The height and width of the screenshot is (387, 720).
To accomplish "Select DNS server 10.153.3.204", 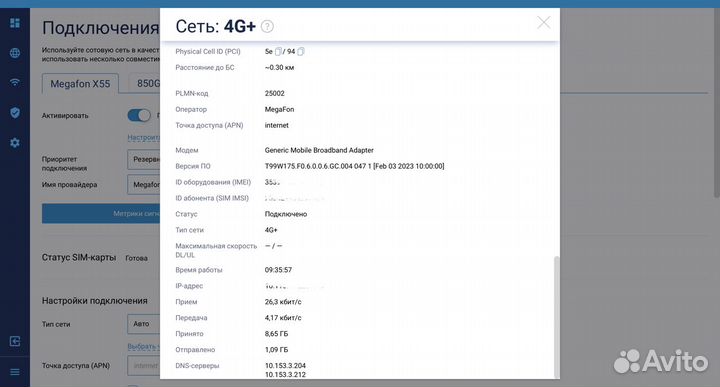I will (285, 366).
